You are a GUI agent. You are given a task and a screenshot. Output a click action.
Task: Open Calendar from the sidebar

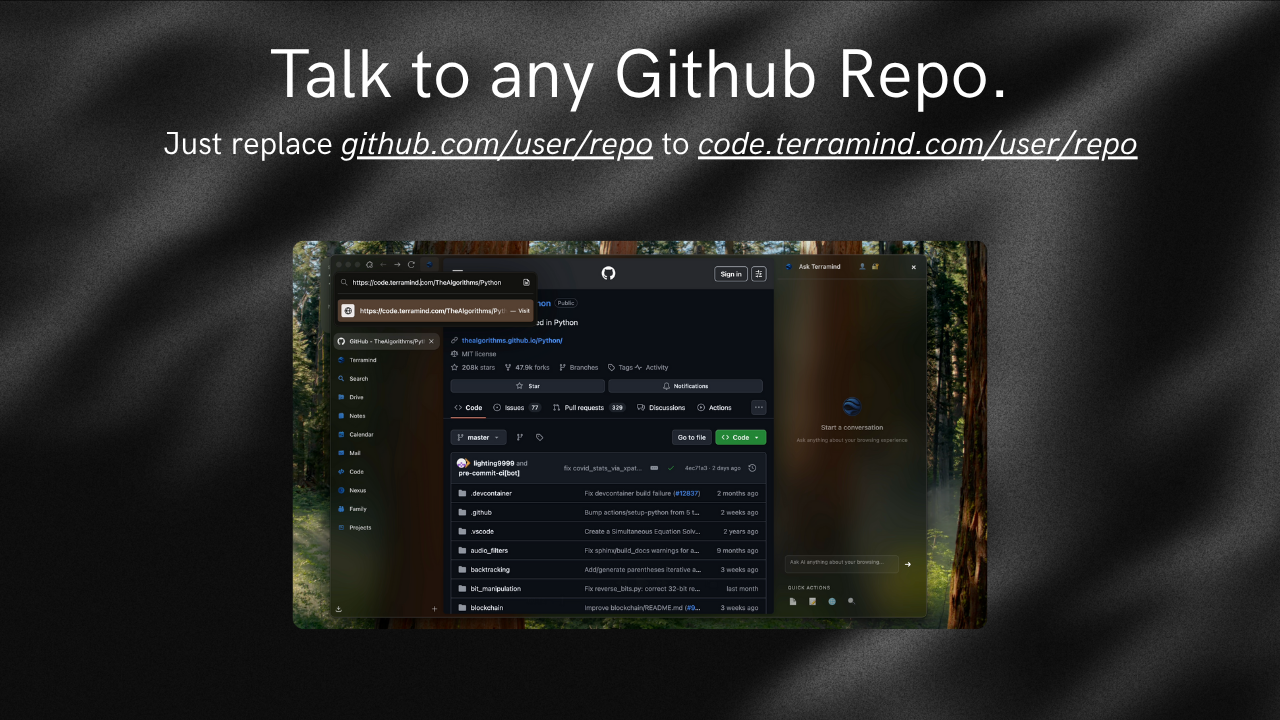(358, 434)
